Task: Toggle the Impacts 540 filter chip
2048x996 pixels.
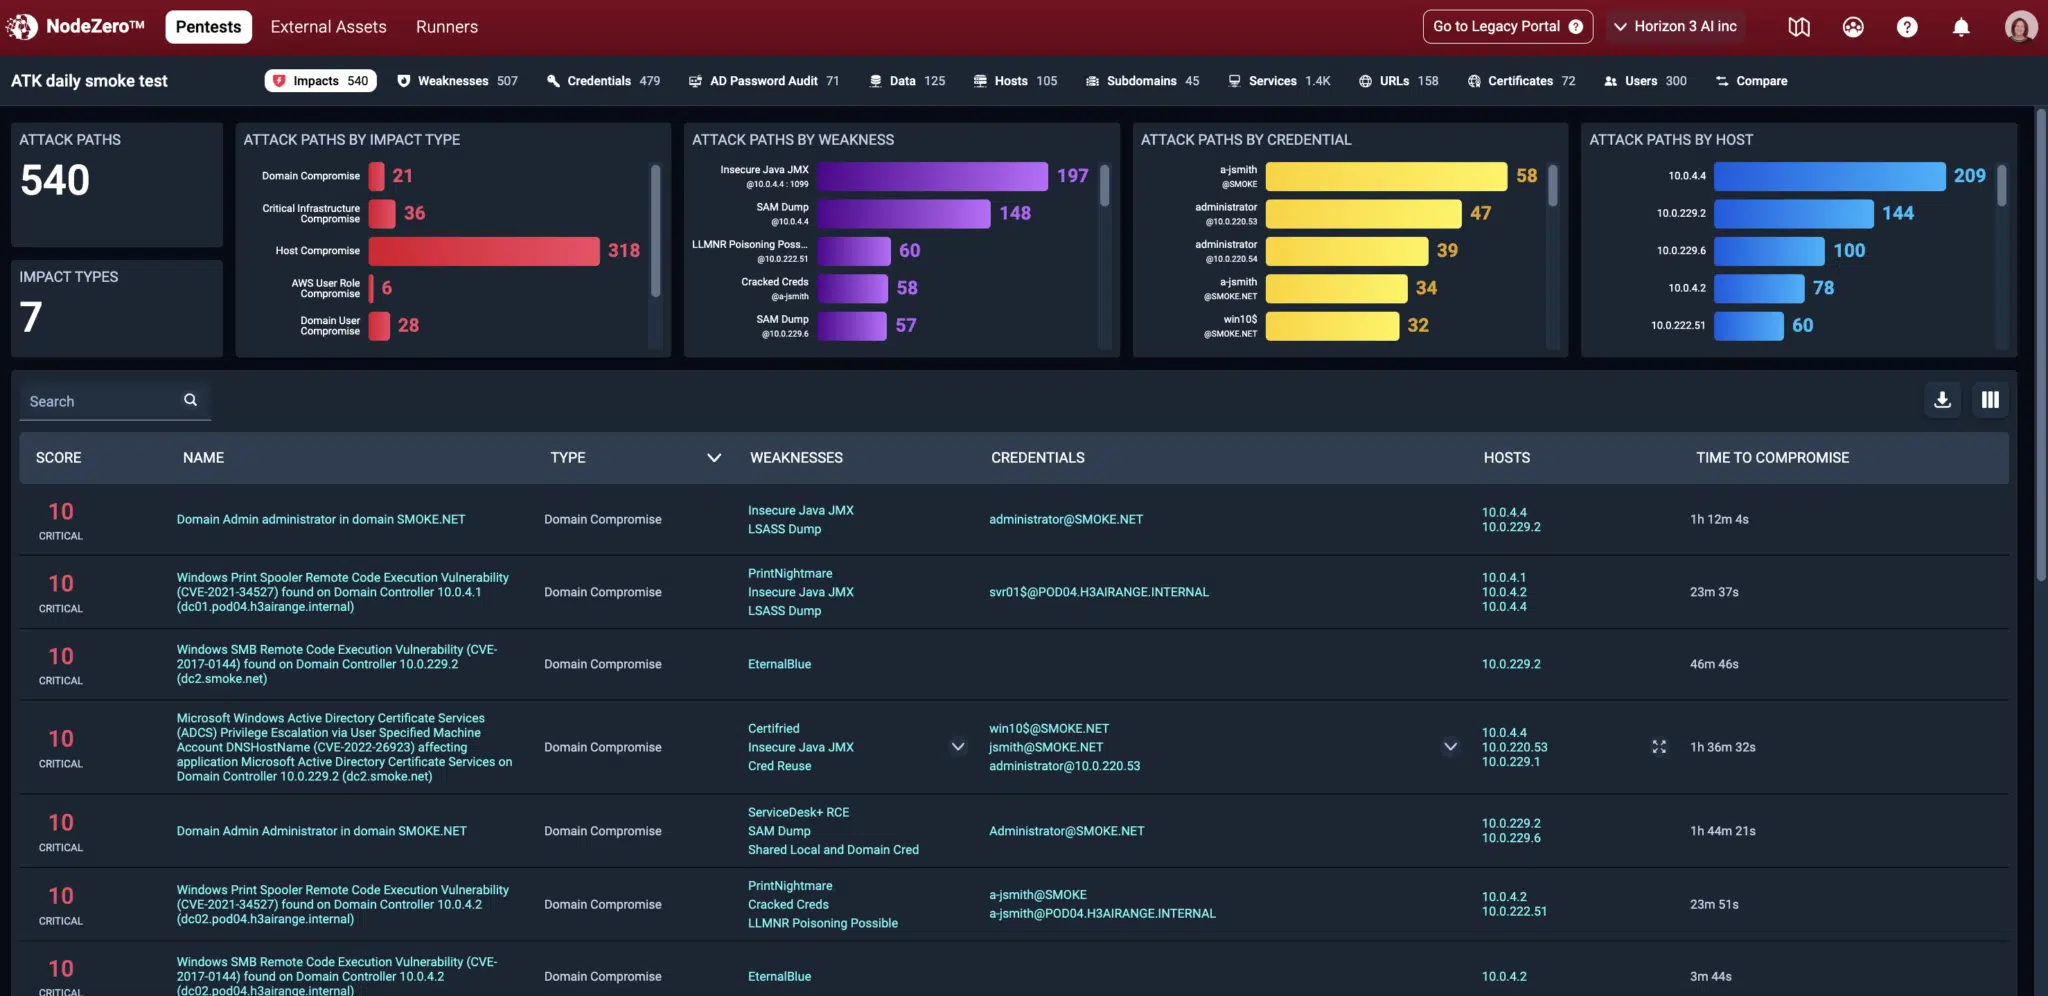Action: pyautogui.click(x=319, y=80)
